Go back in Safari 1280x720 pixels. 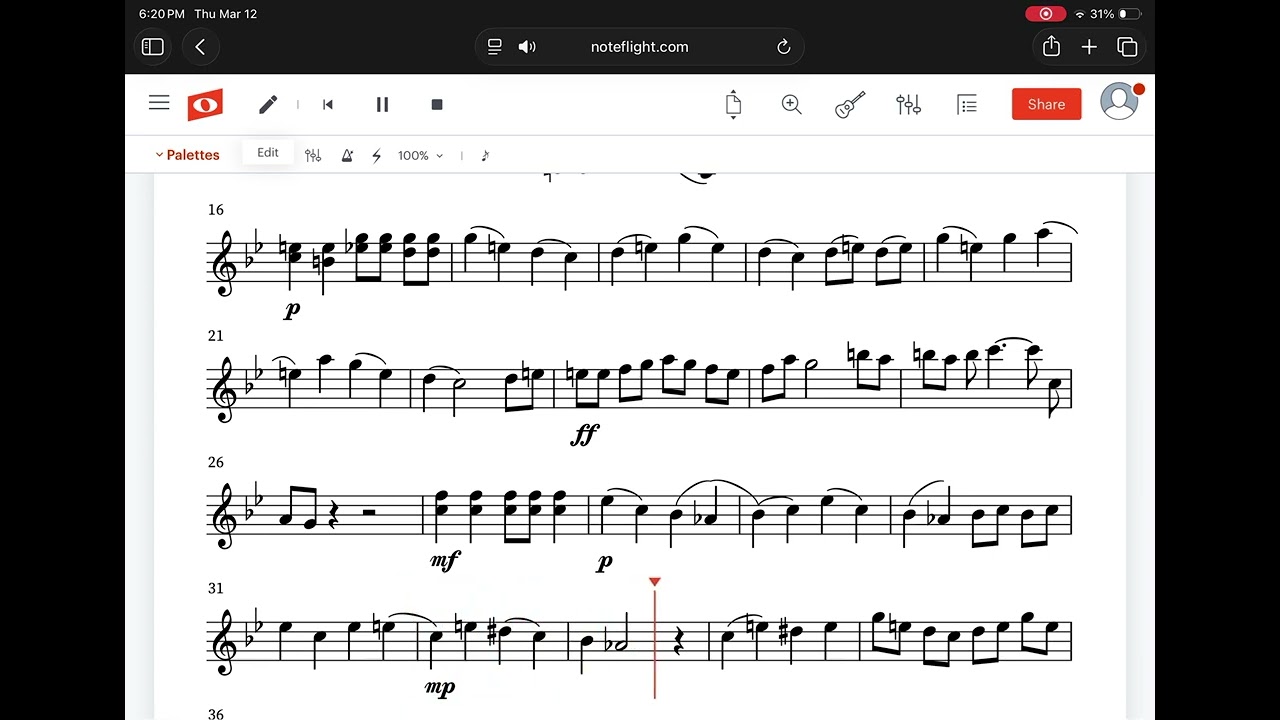tap(200, 47)
